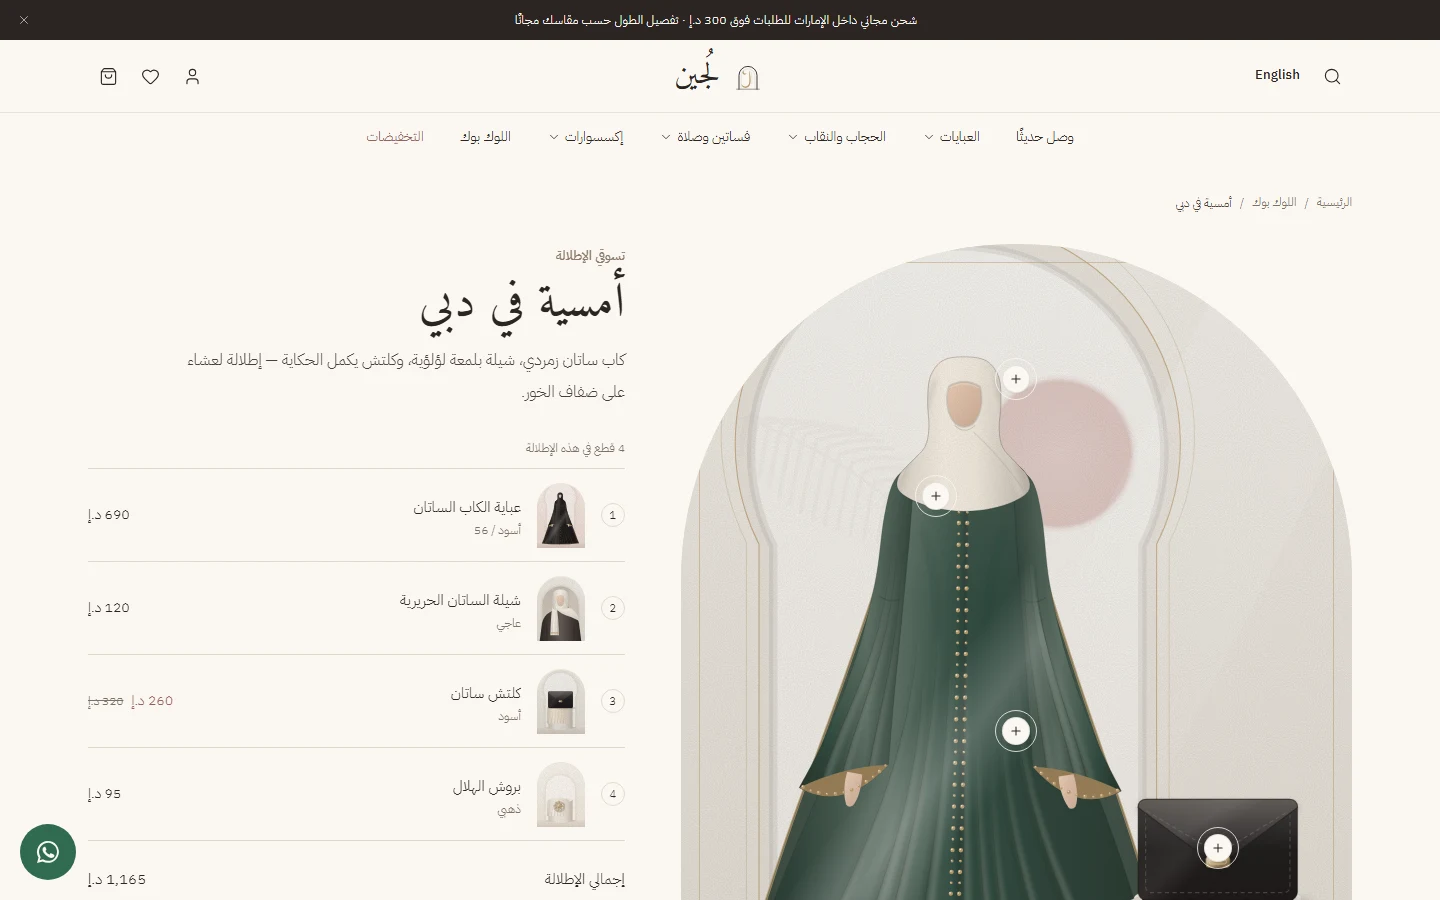
Task: Go to وصل حديثًا menu item
Action: tap(1045, 137)
